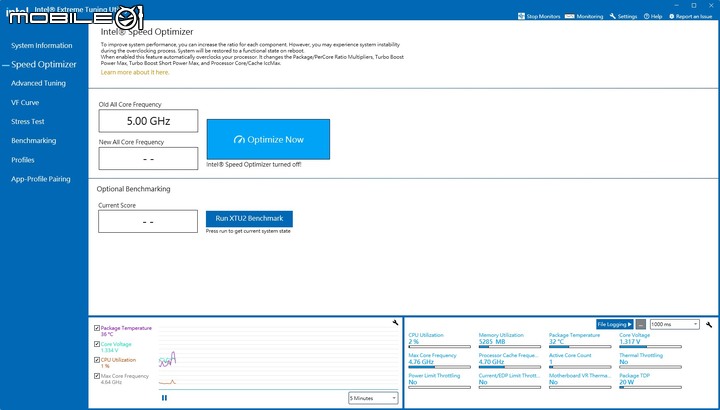Follow the 'Learn more about it here' link

[x=135, y=72]
